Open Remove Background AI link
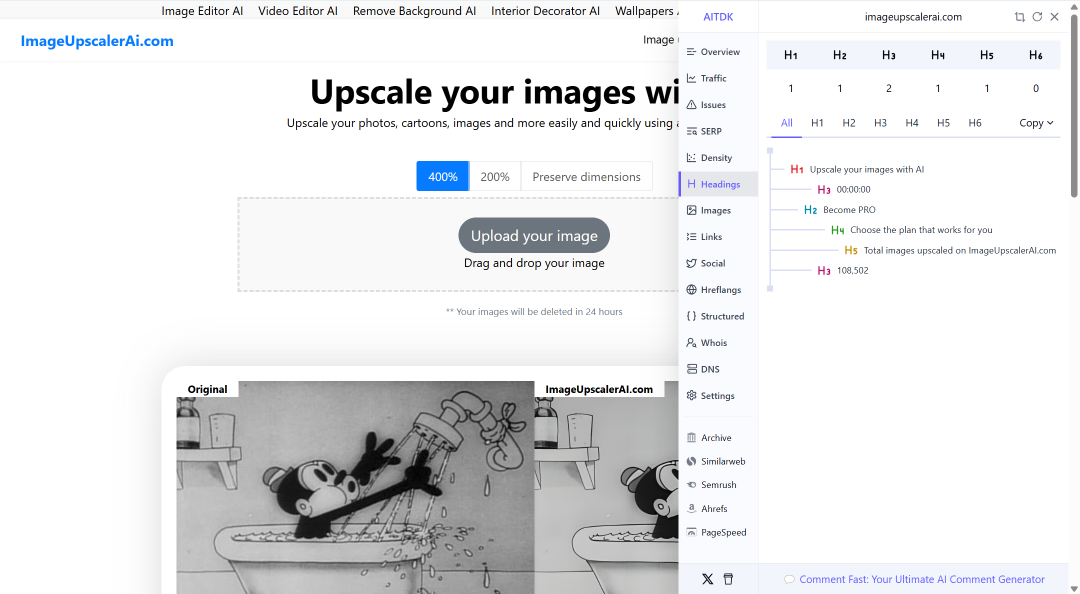Image resolution: width=1080 pixels, height=594 pixels. [x=415, y=11]
